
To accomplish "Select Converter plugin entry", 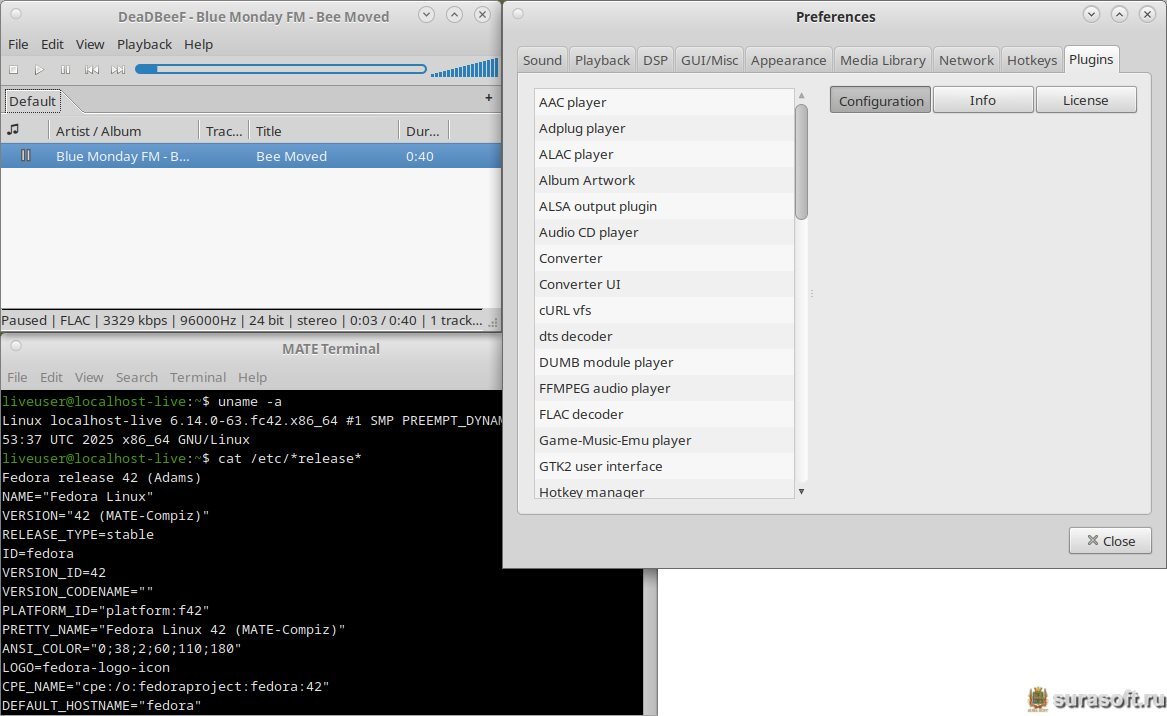I will click(x=664, y=258).
